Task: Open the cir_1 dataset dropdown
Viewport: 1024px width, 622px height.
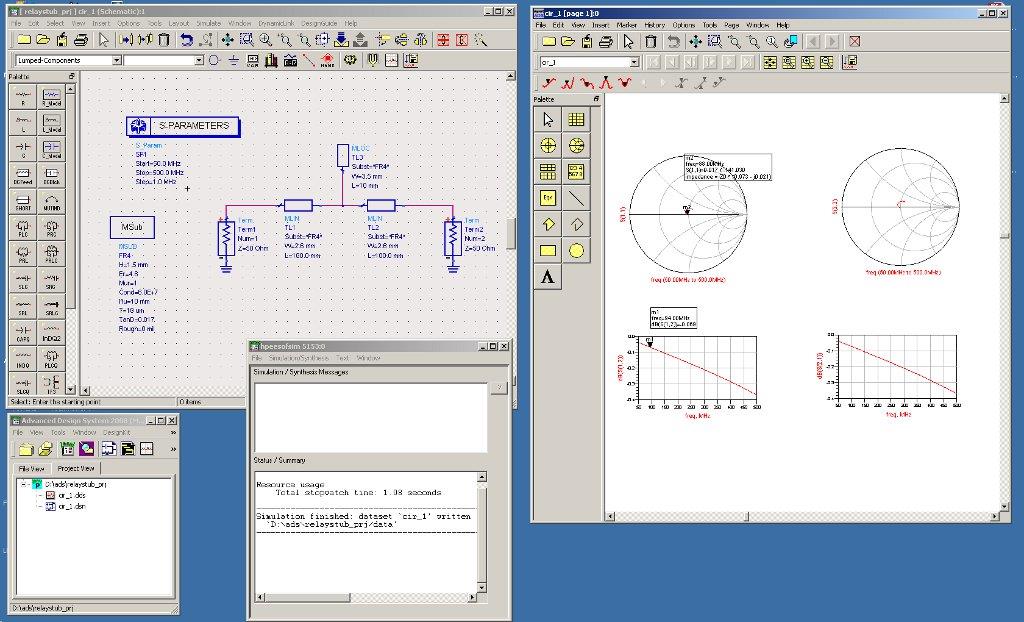Action: [633, 62]
